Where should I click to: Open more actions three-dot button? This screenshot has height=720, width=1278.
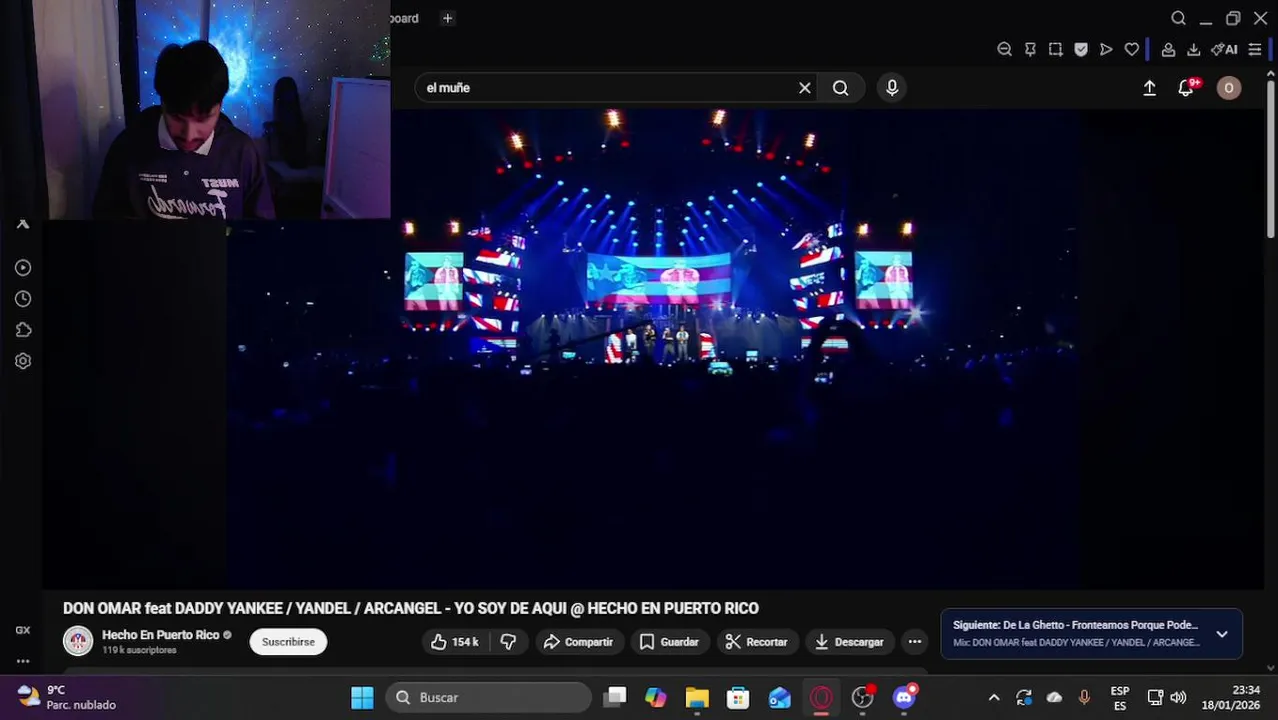(x=914, y=642)
